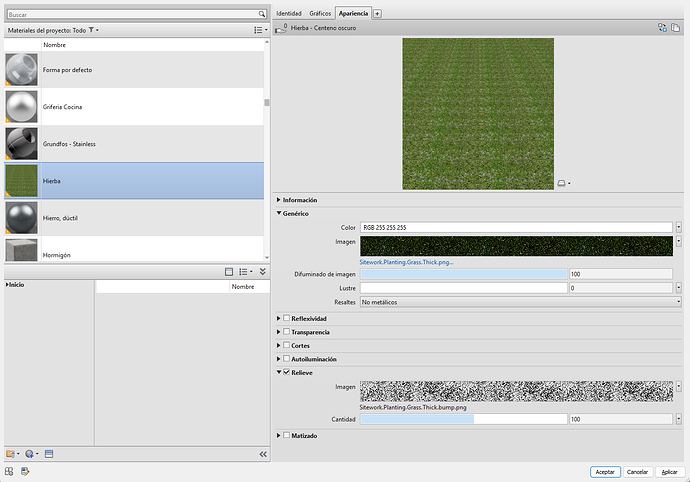Click the Difuminado de imagen slider

tap(463, 274)
